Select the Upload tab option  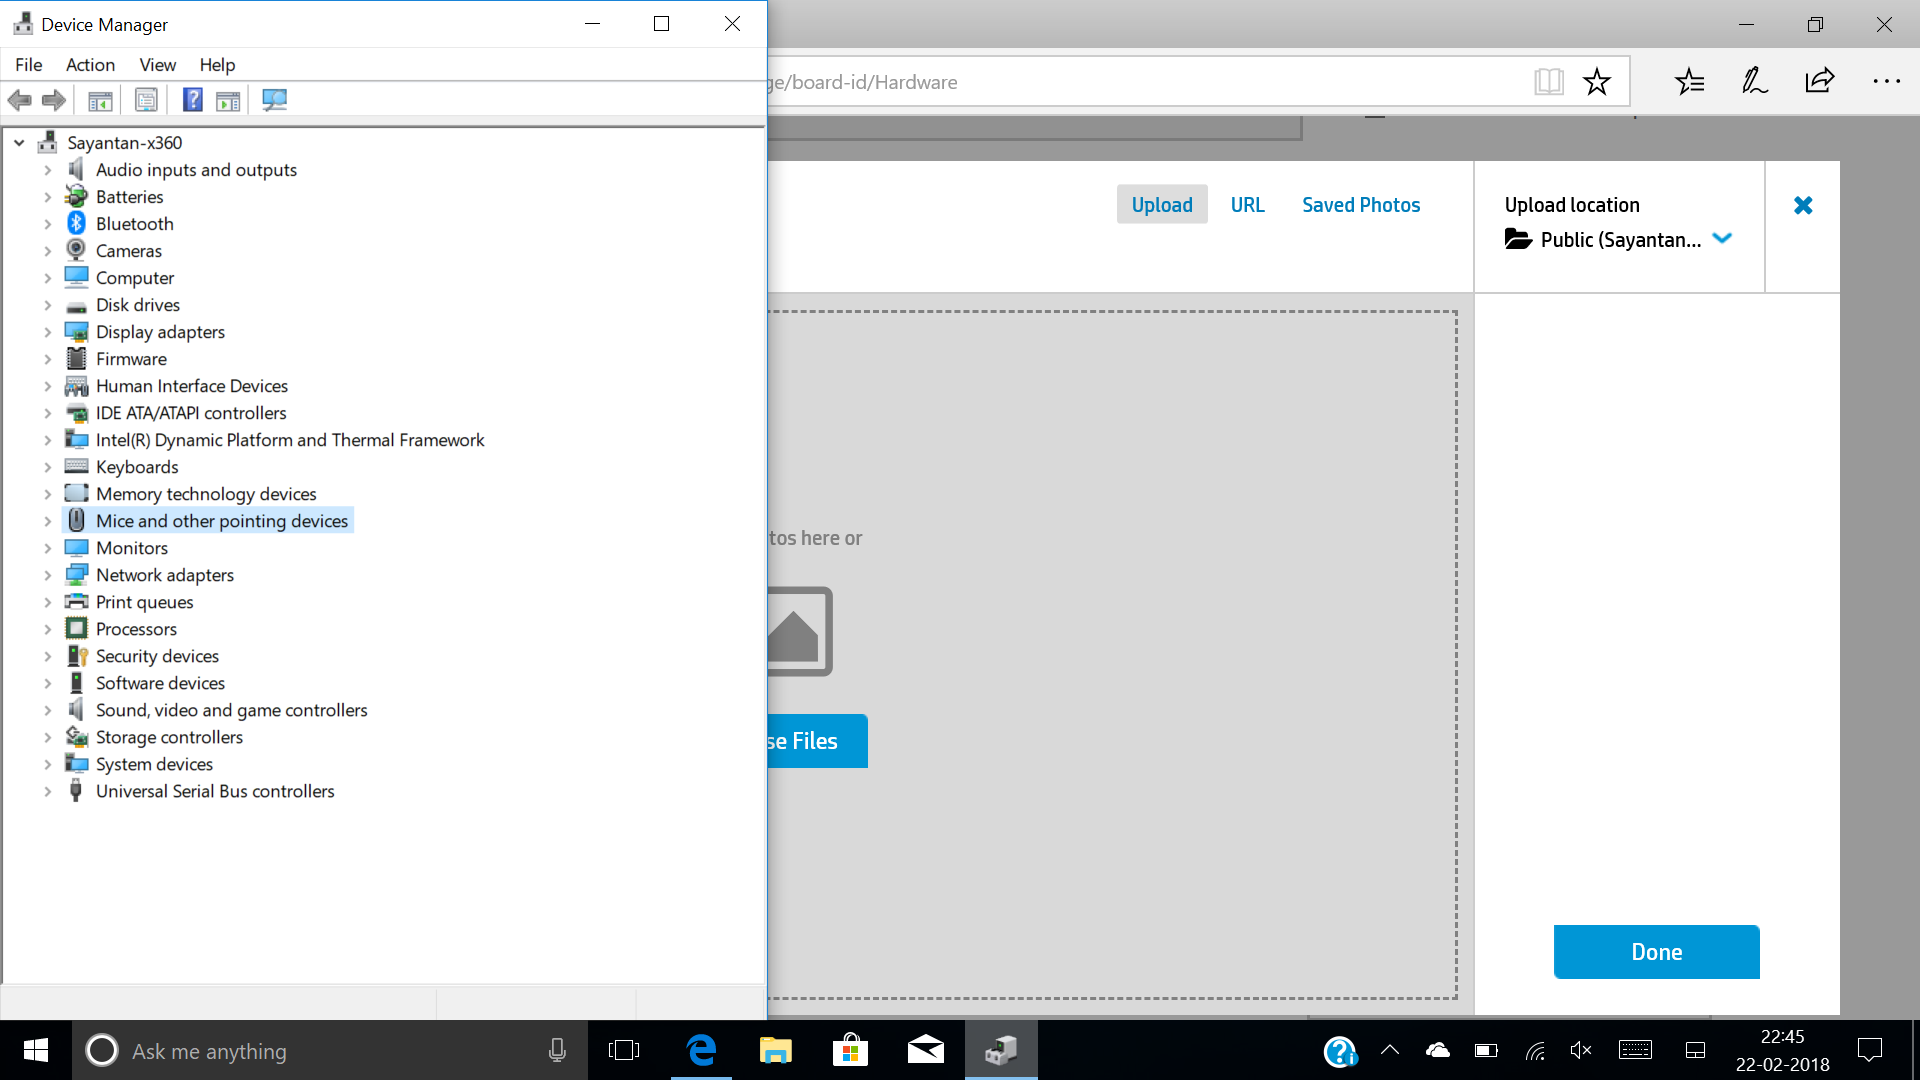[x=1161, y=204]
